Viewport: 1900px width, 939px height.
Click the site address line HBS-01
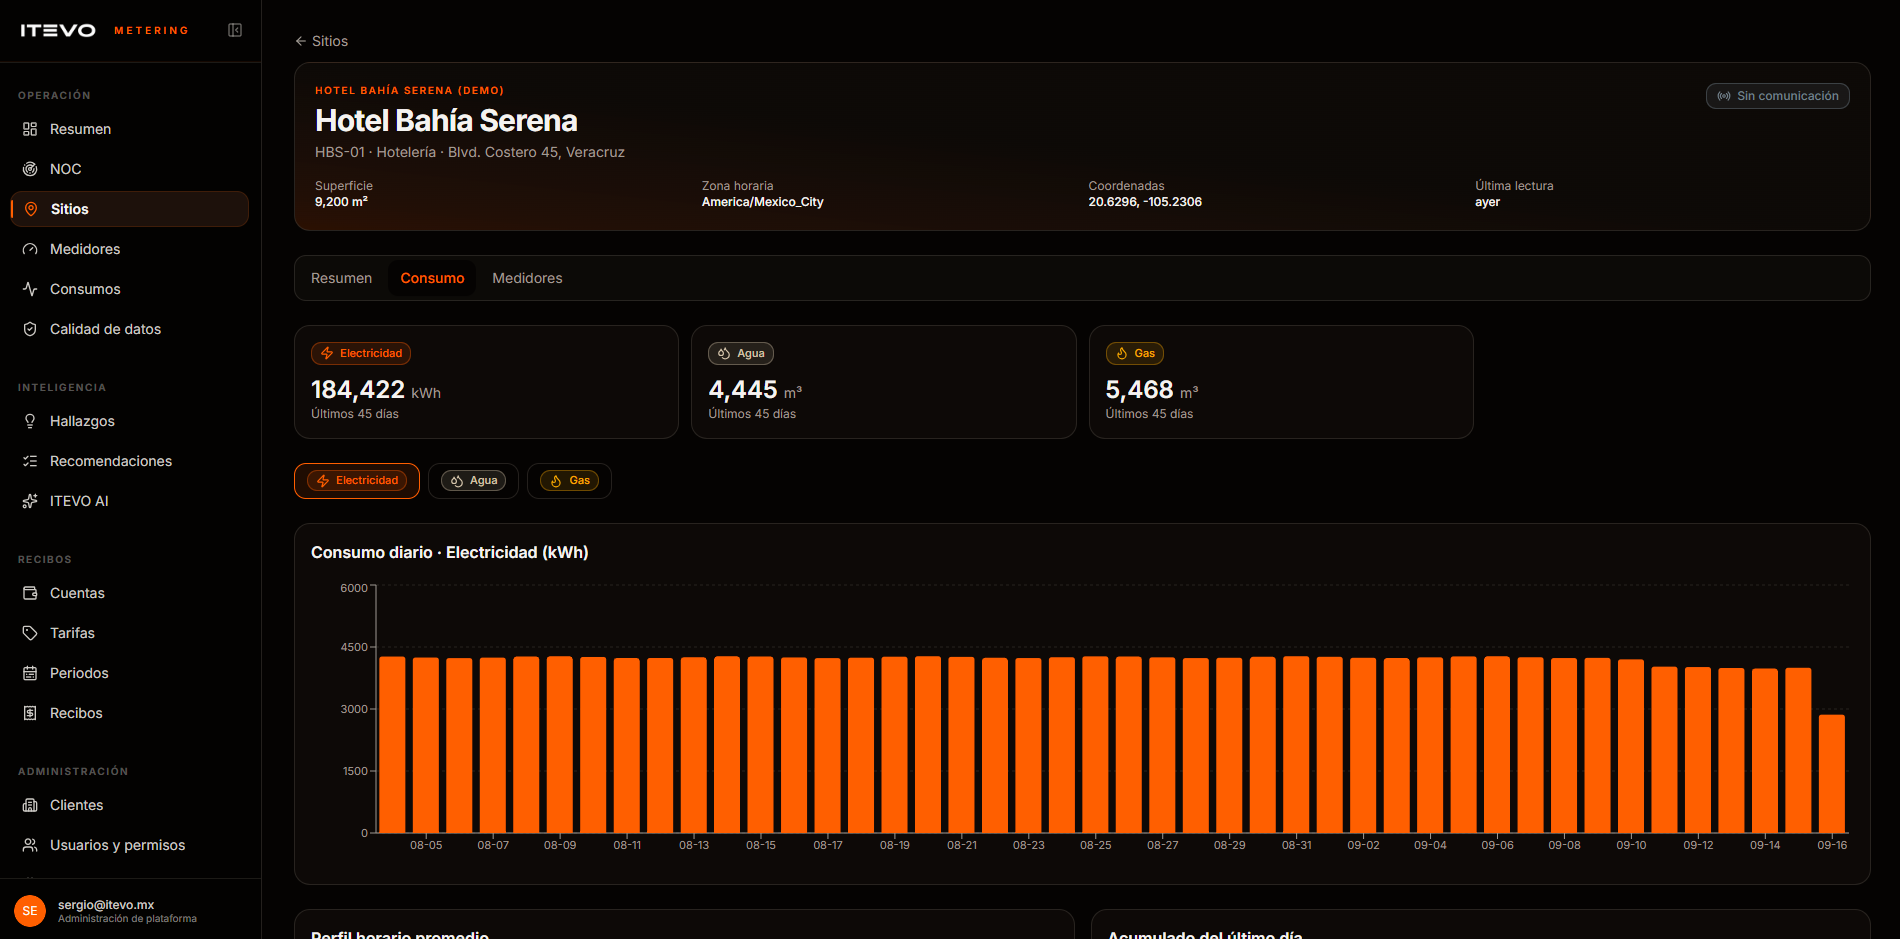click(x=470, y=152)
